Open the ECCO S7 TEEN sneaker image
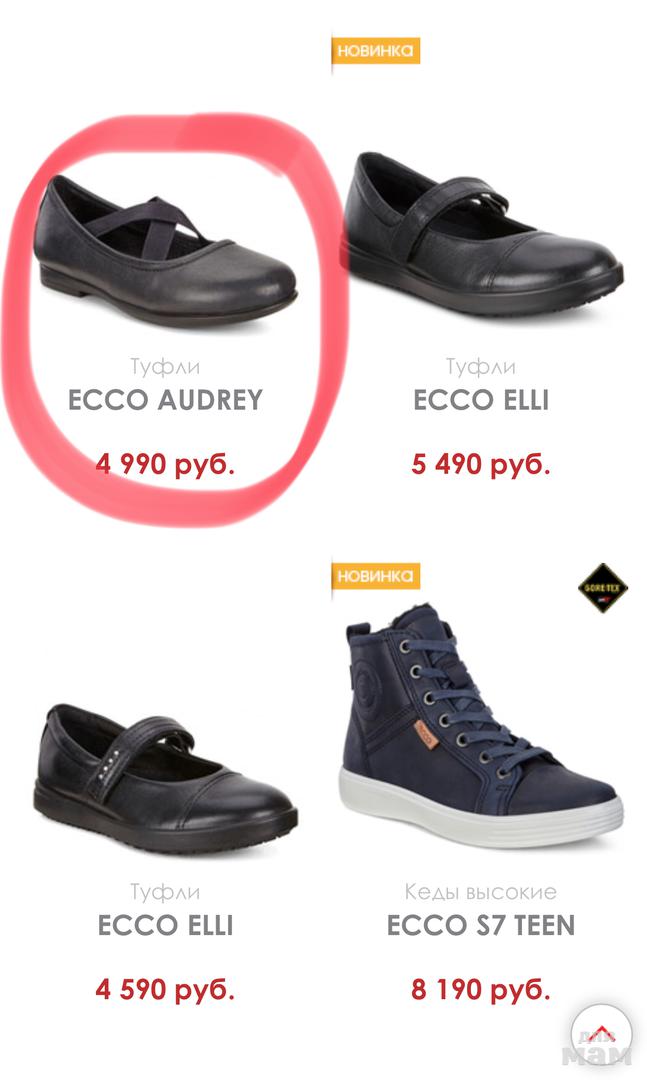The height and width of the screenshot is (1080, 647). (481, 725)
